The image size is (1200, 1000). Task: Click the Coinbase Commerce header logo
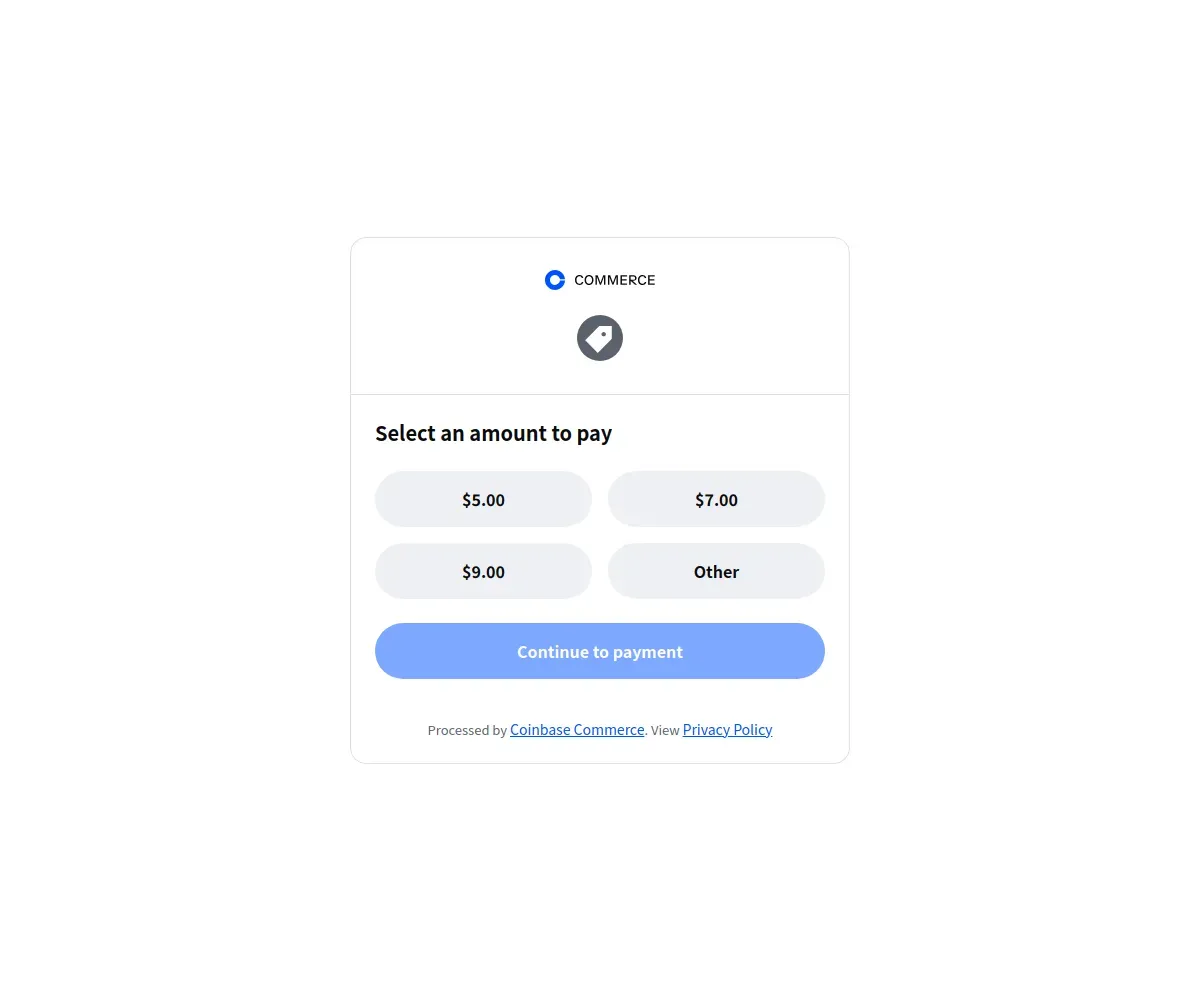tap(600, 280)
